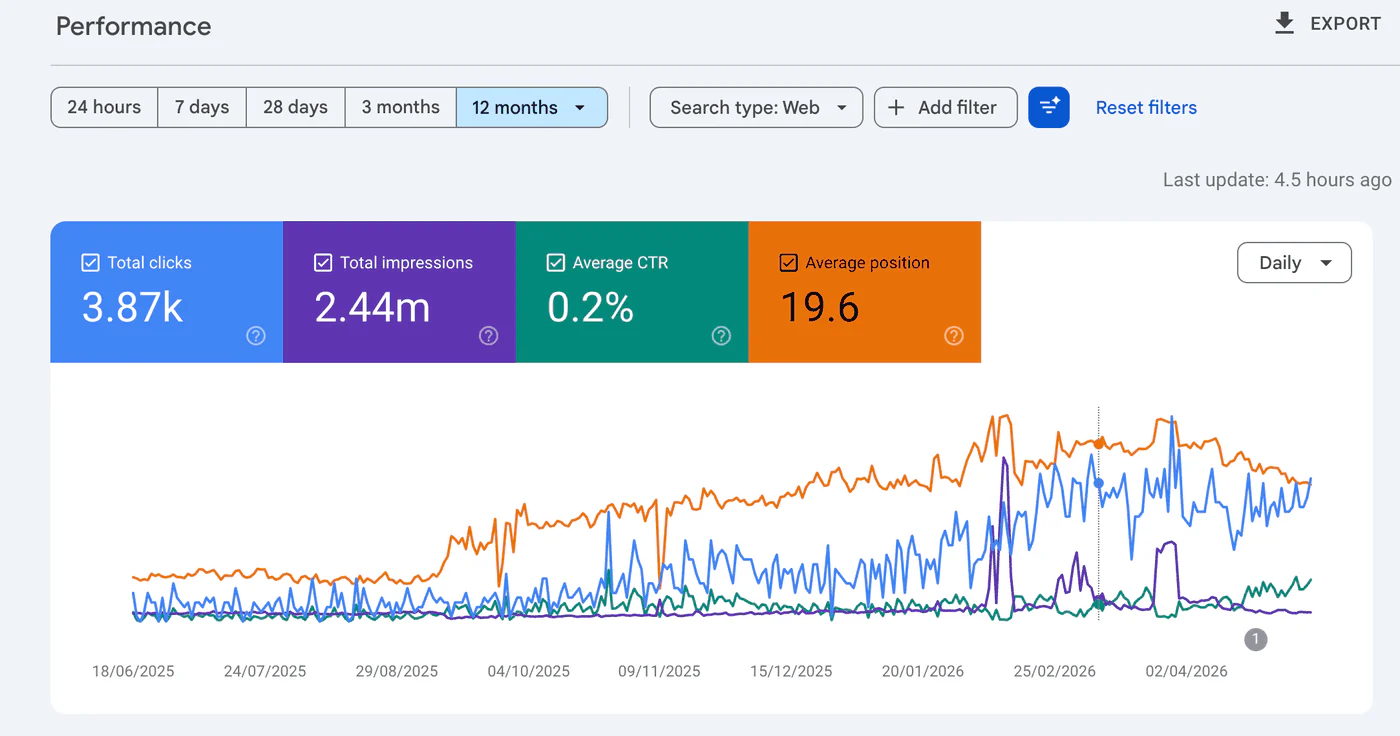Image resolution: width=1400 pixels, height=736 pixels.
Task: Click the plus icon in Add filter
Action: 896,107
